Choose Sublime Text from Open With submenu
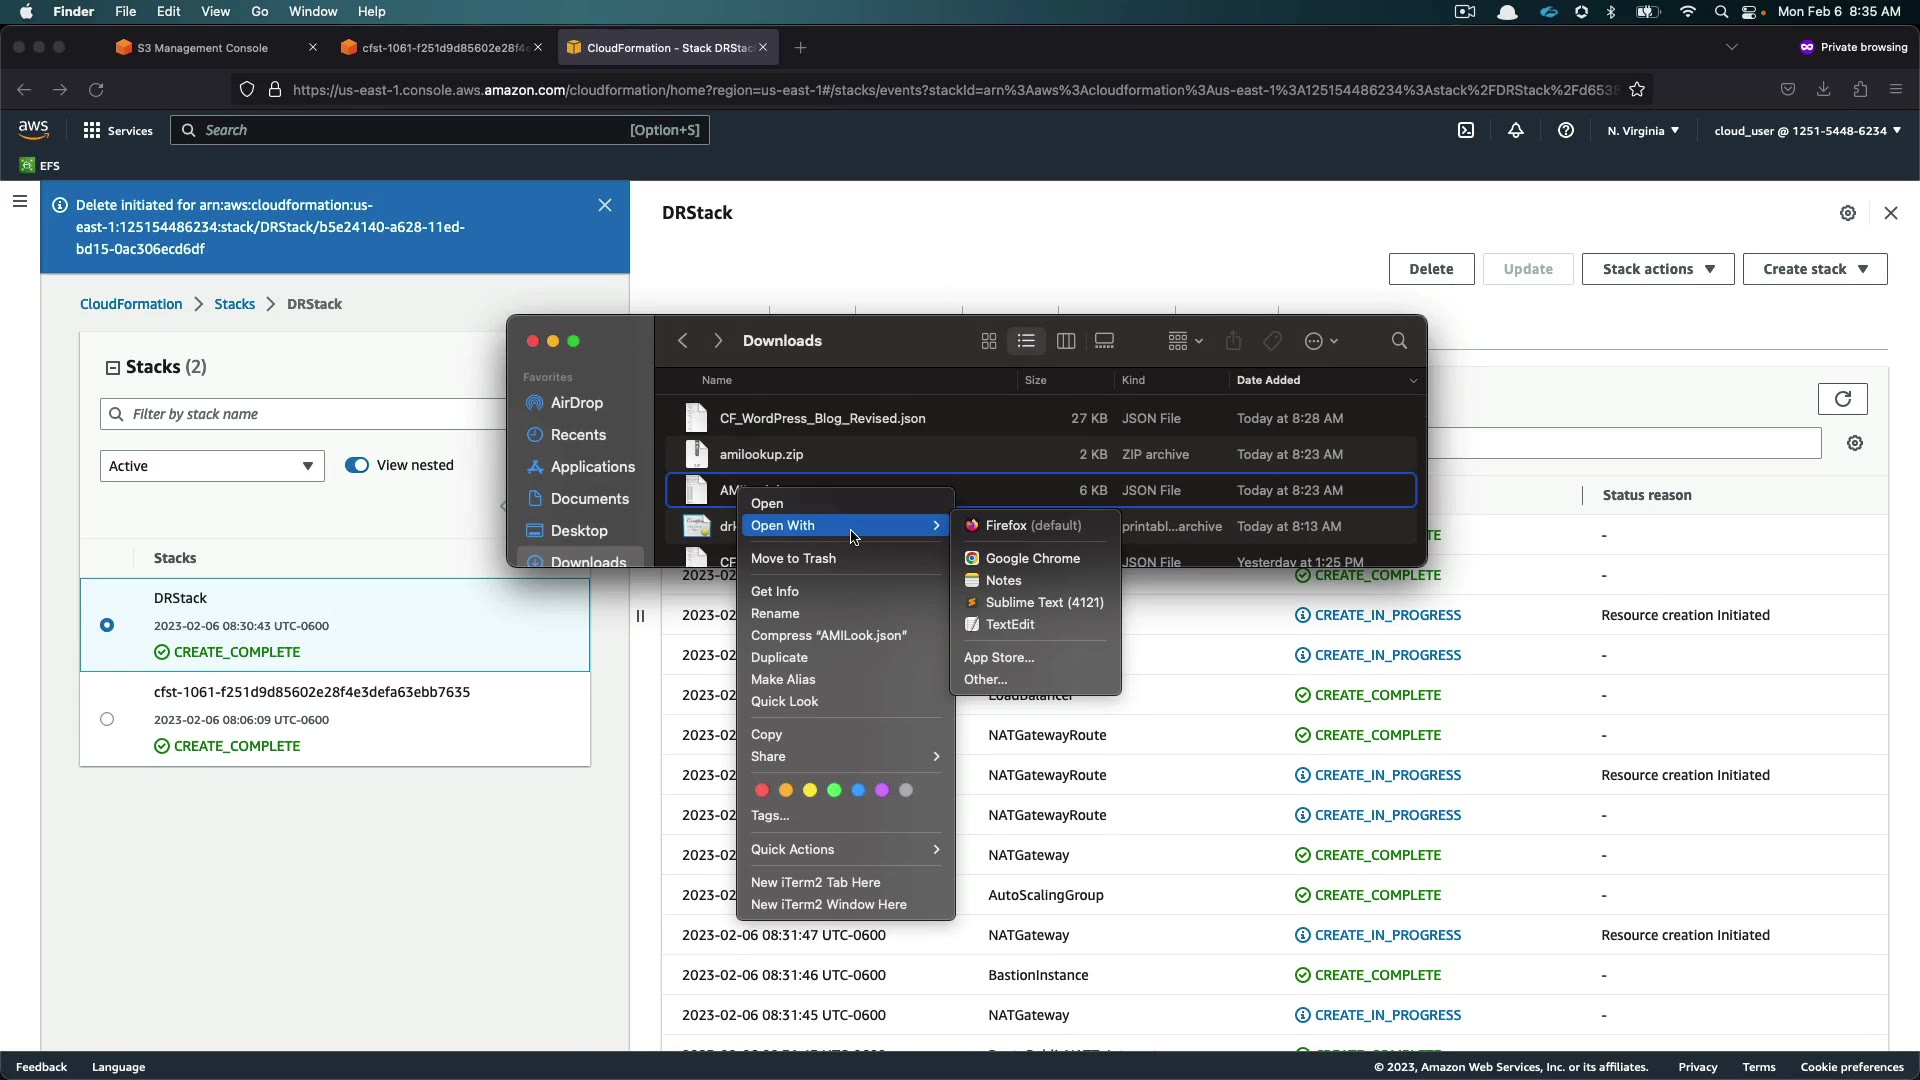The width and height of the screenshot is (1920, 1080). coord(1043,602)
